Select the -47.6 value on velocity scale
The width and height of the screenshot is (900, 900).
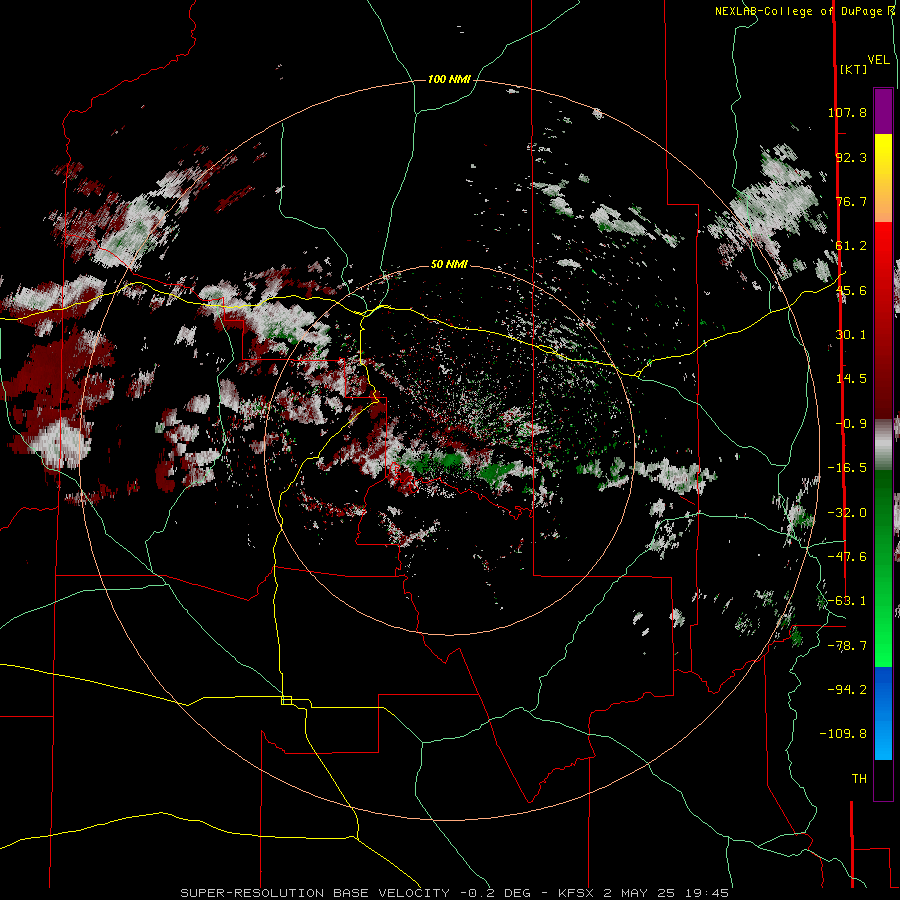(847, 557)
